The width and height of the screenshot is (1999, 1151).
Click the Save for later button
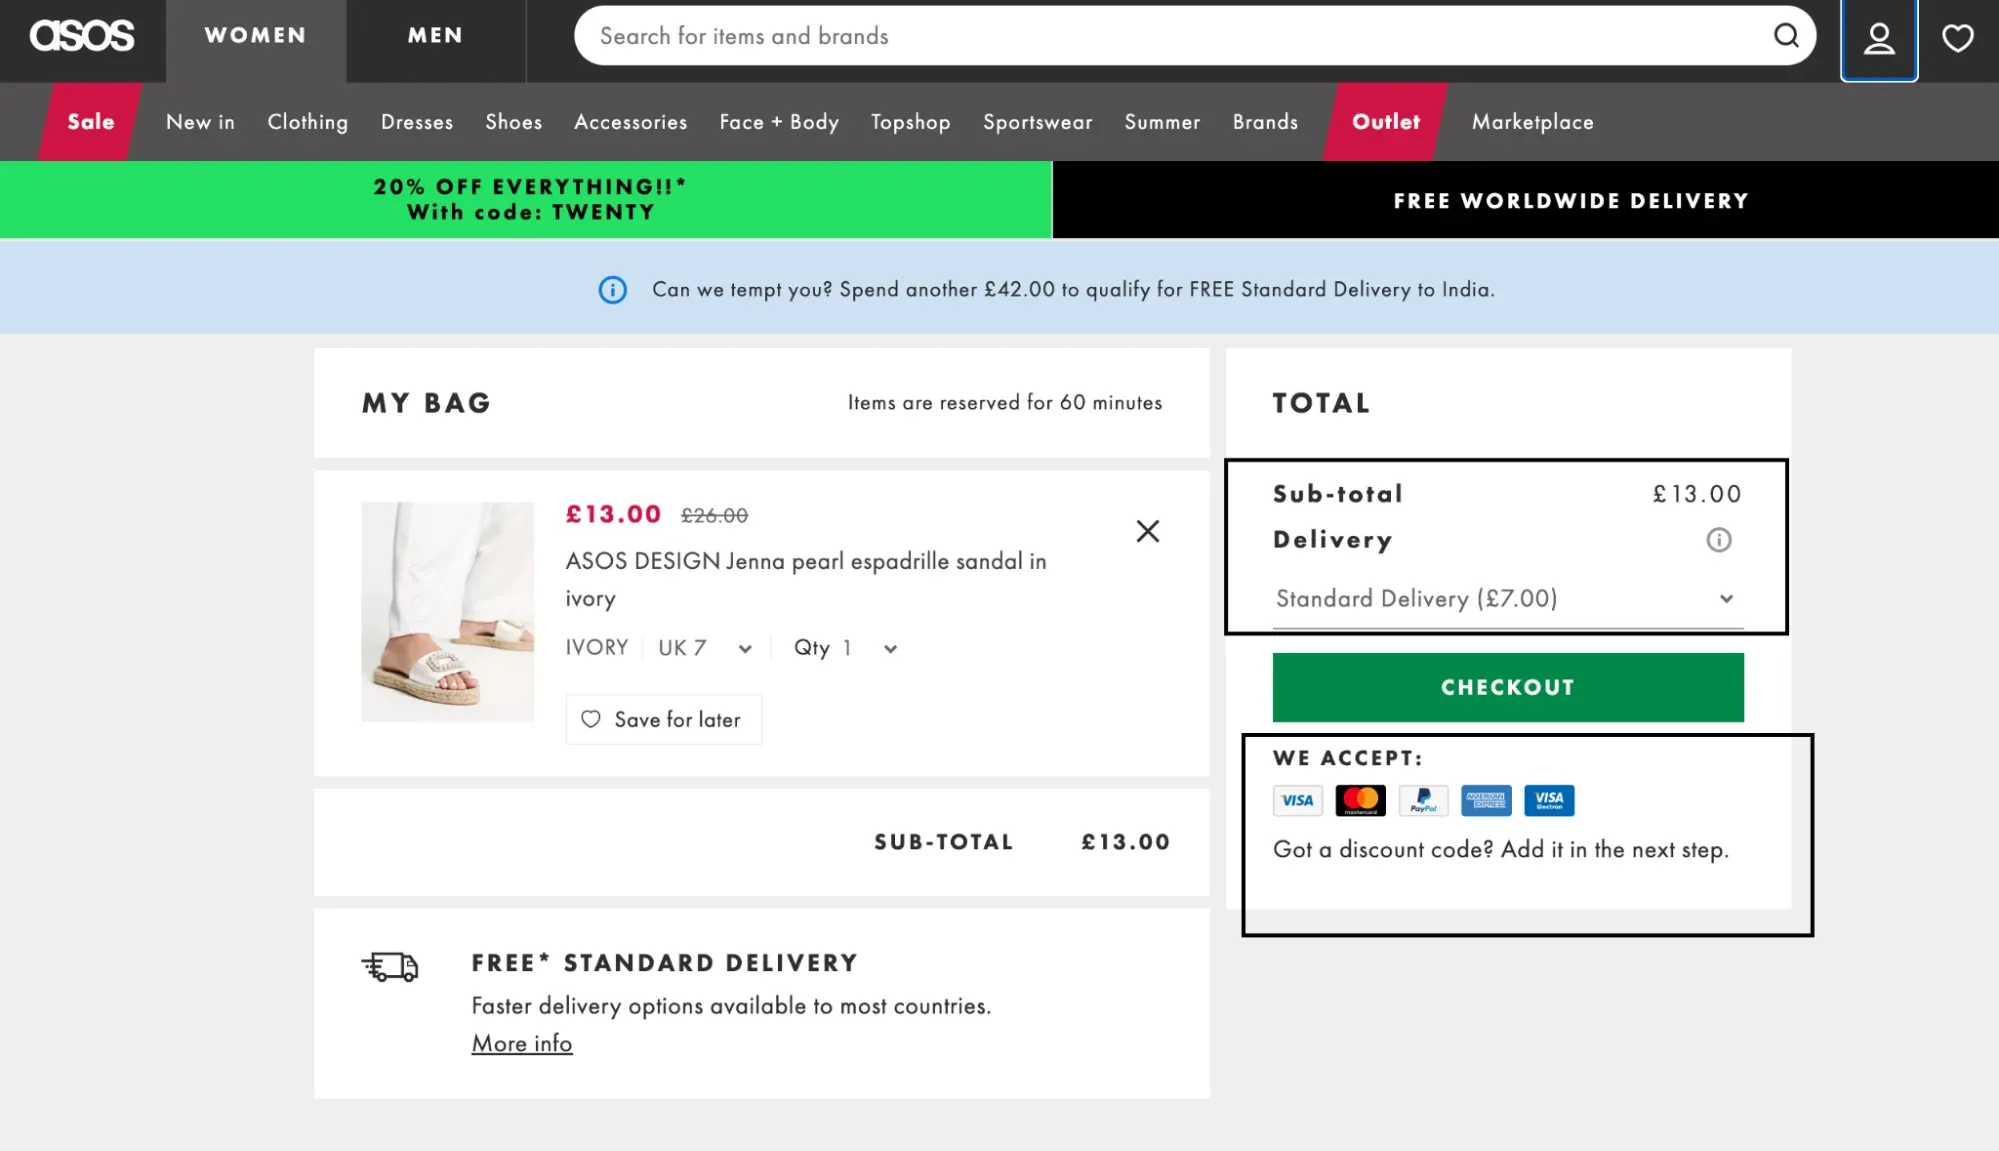pyautogui.click(x=664, y=720)
